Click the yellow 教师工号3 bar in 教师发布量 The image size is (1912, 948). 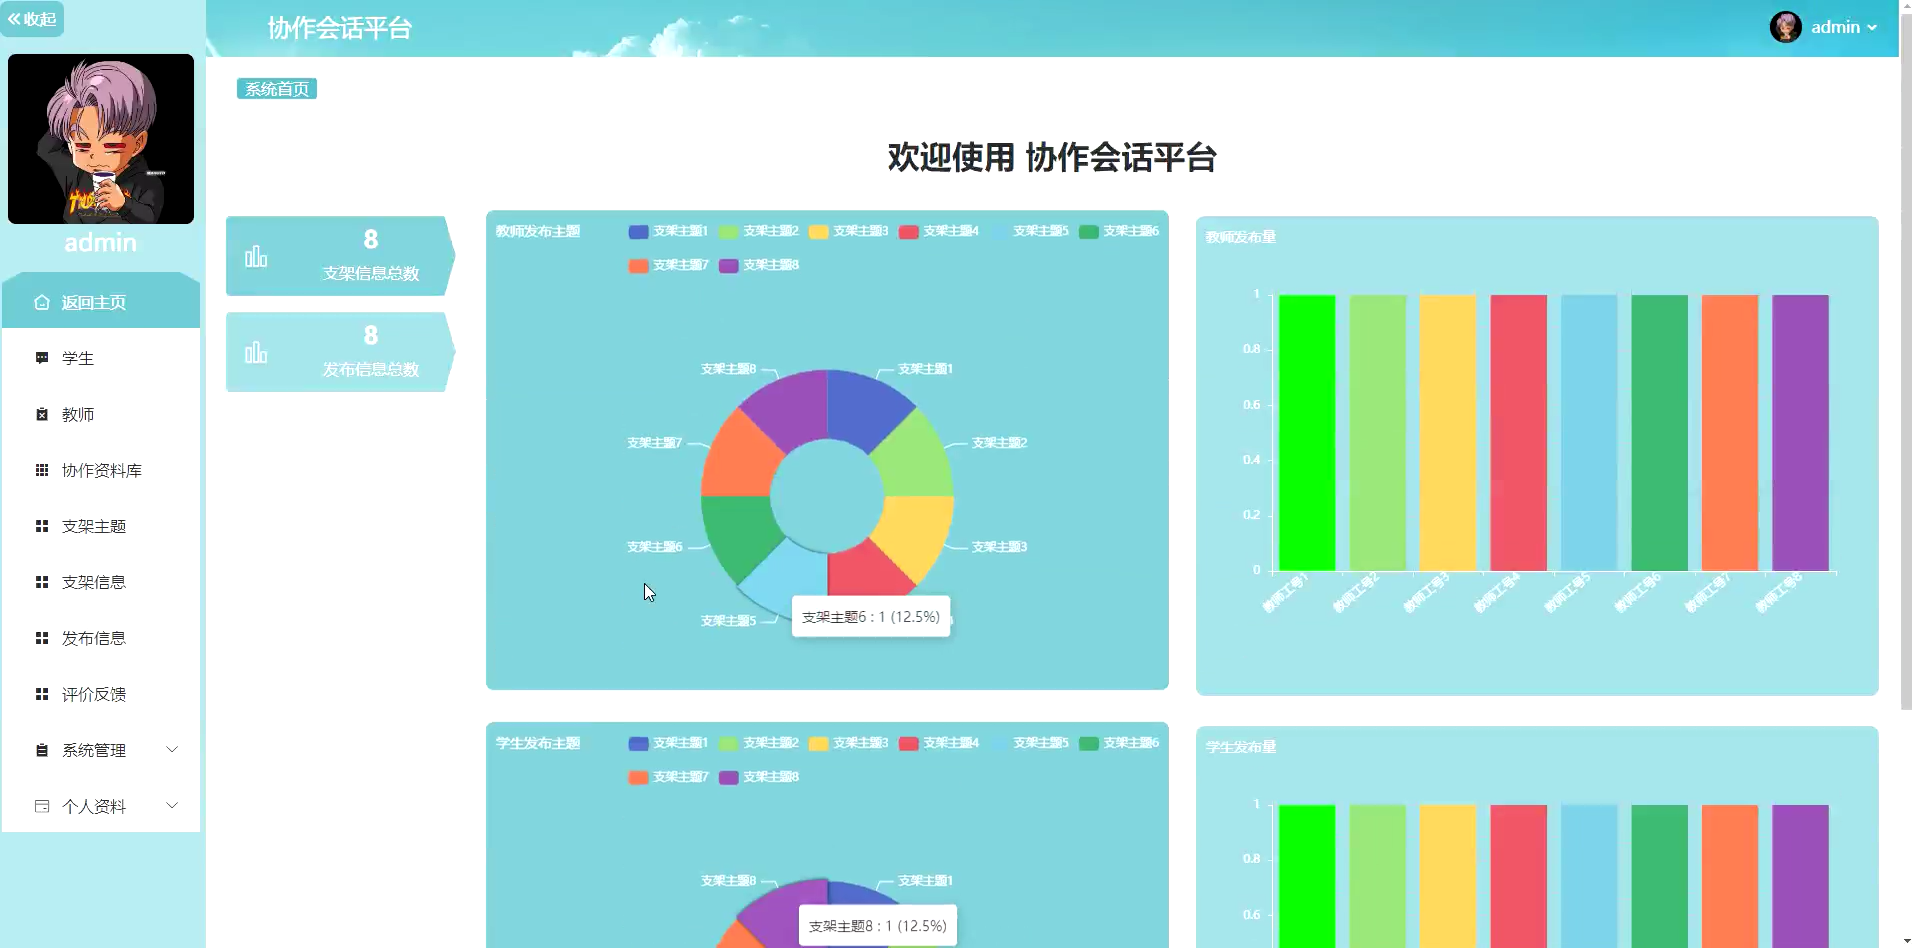pyautogui.click(x=1448, y=432)
